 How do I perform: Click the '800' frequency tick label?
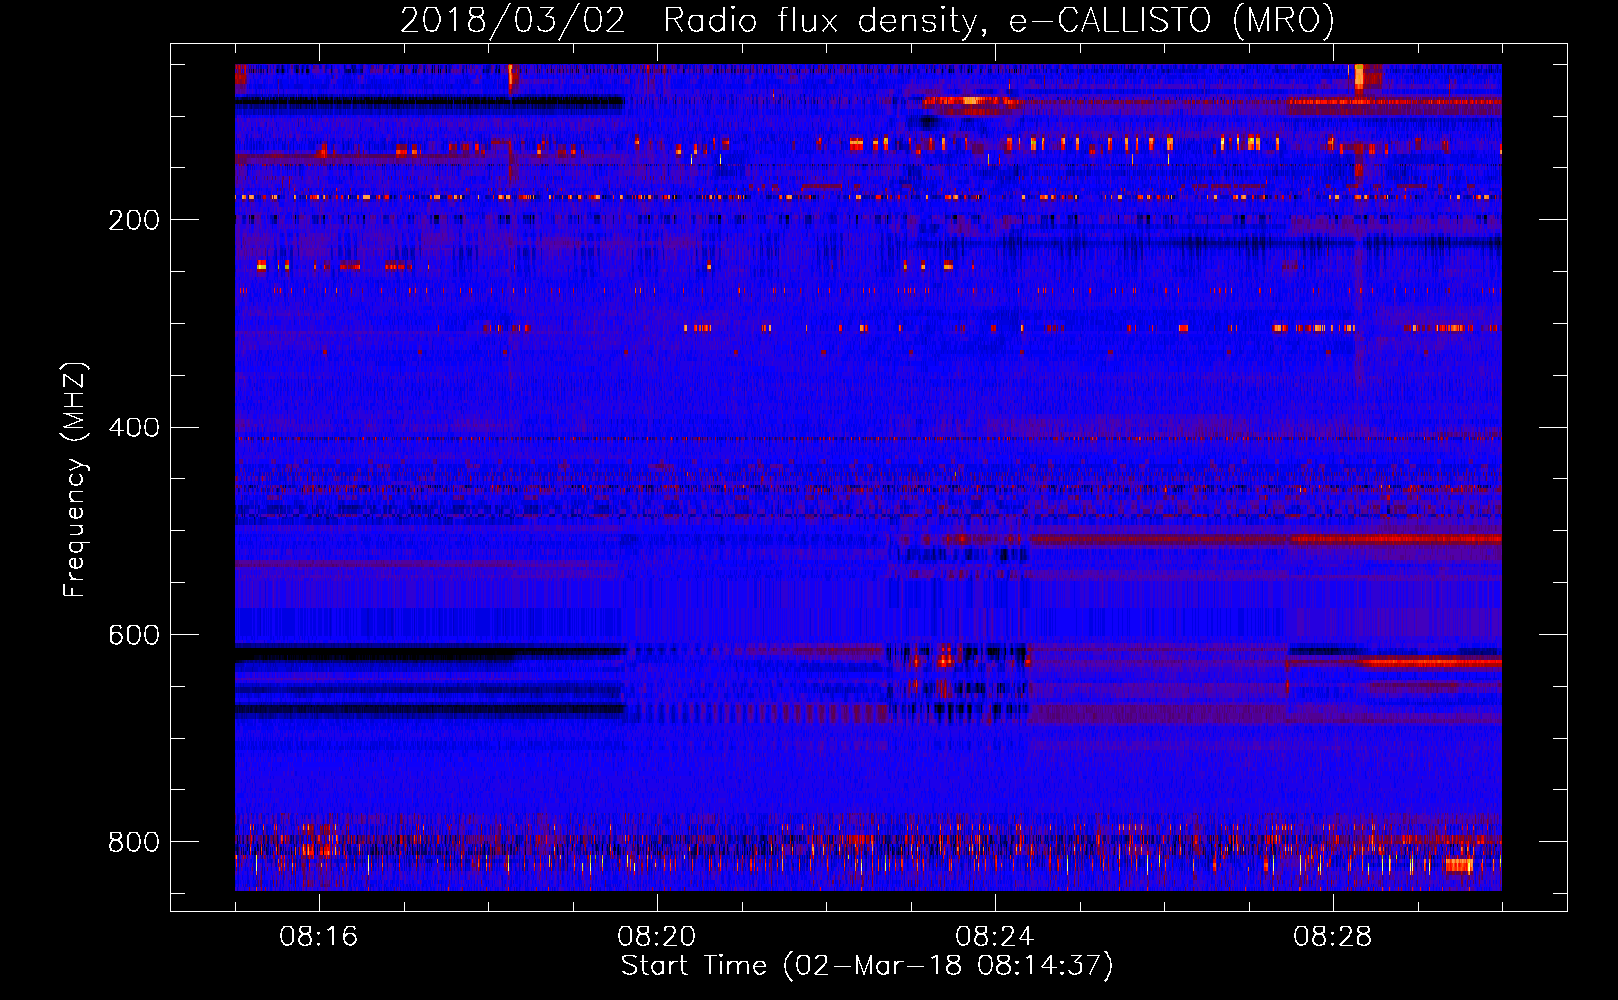[134, 842]
